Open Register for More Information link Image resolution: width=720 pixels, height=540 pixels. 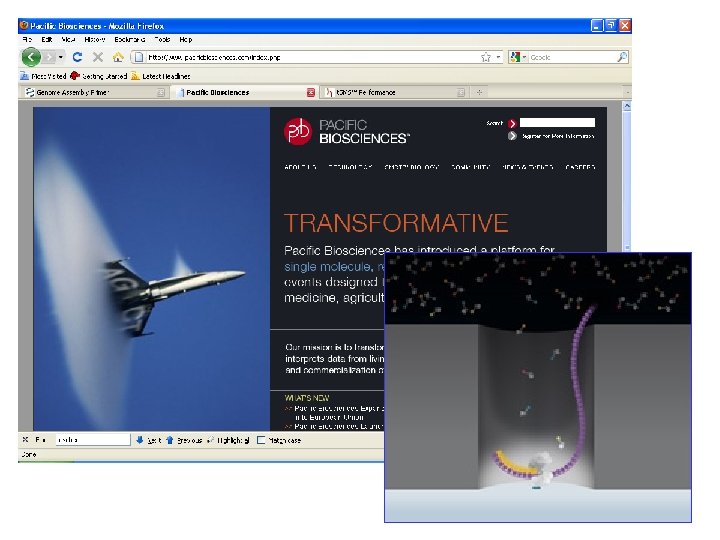tap(558, 136)
